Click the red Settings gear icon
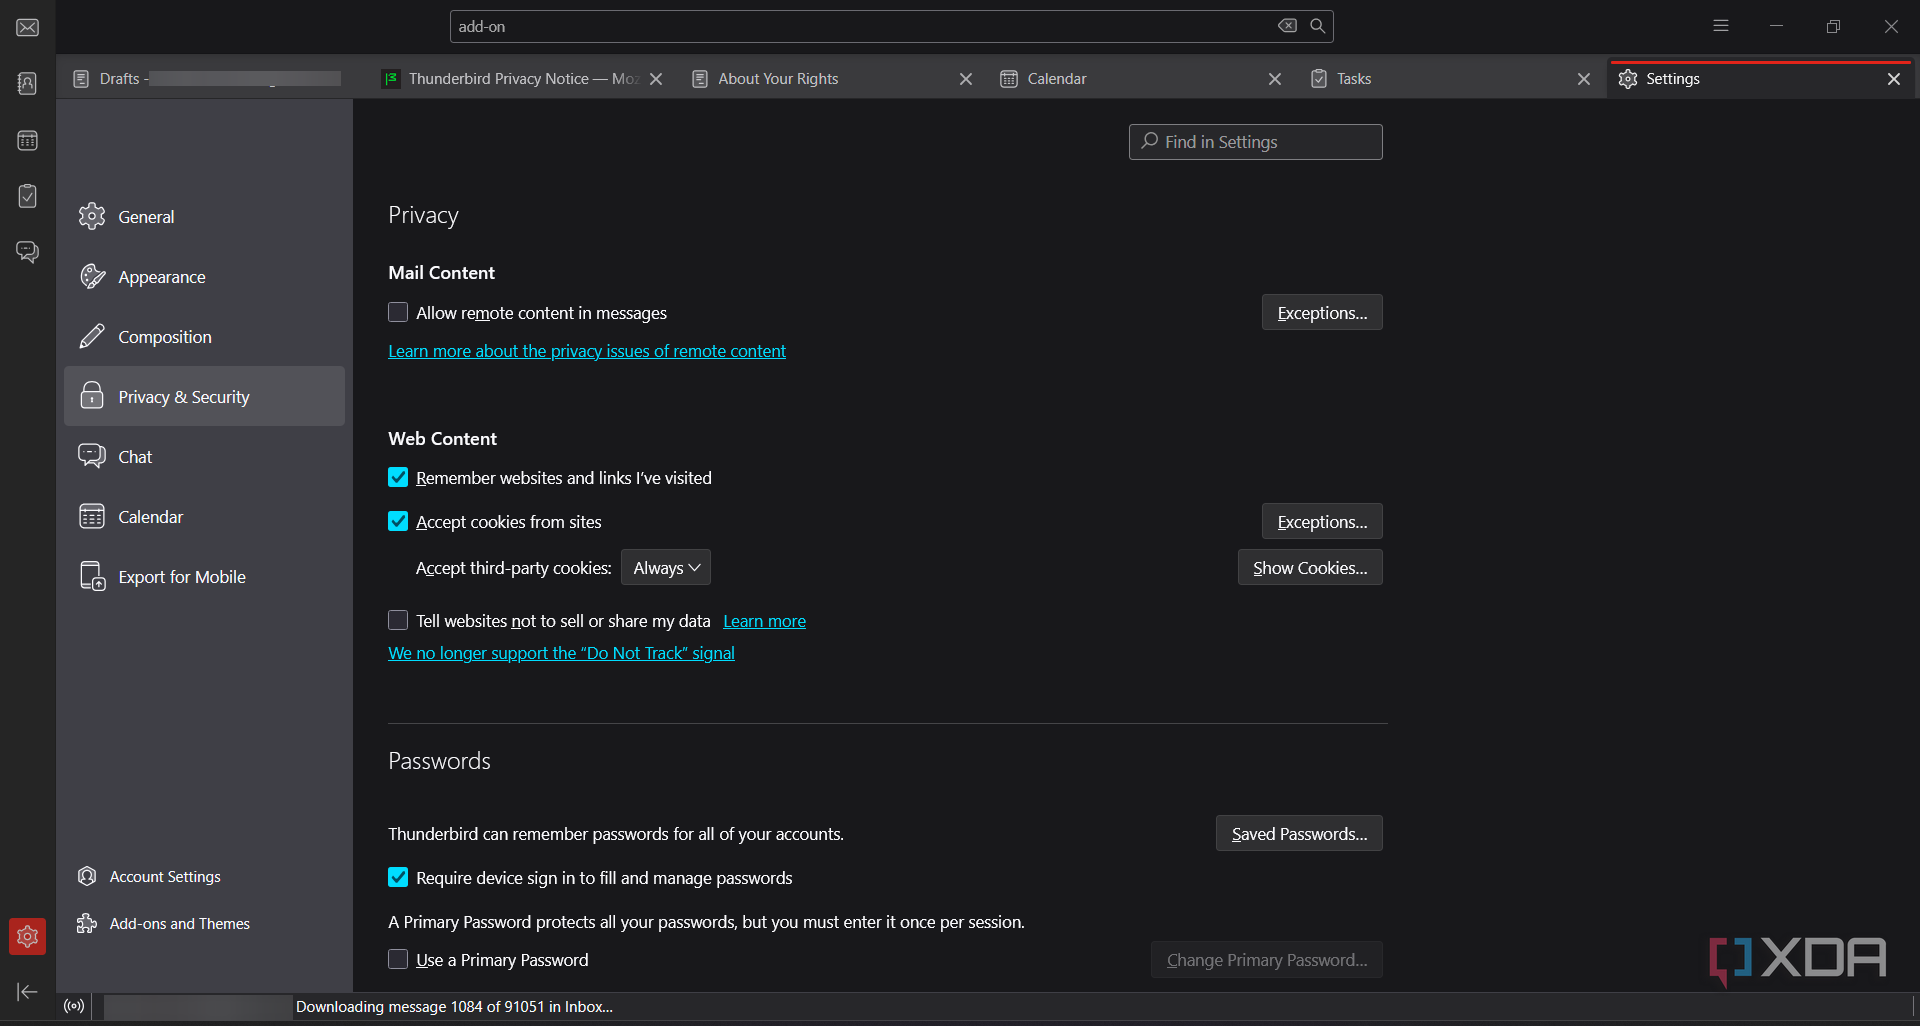Viewport: 1920px width, 1026px height. click(x=28, y=937)
